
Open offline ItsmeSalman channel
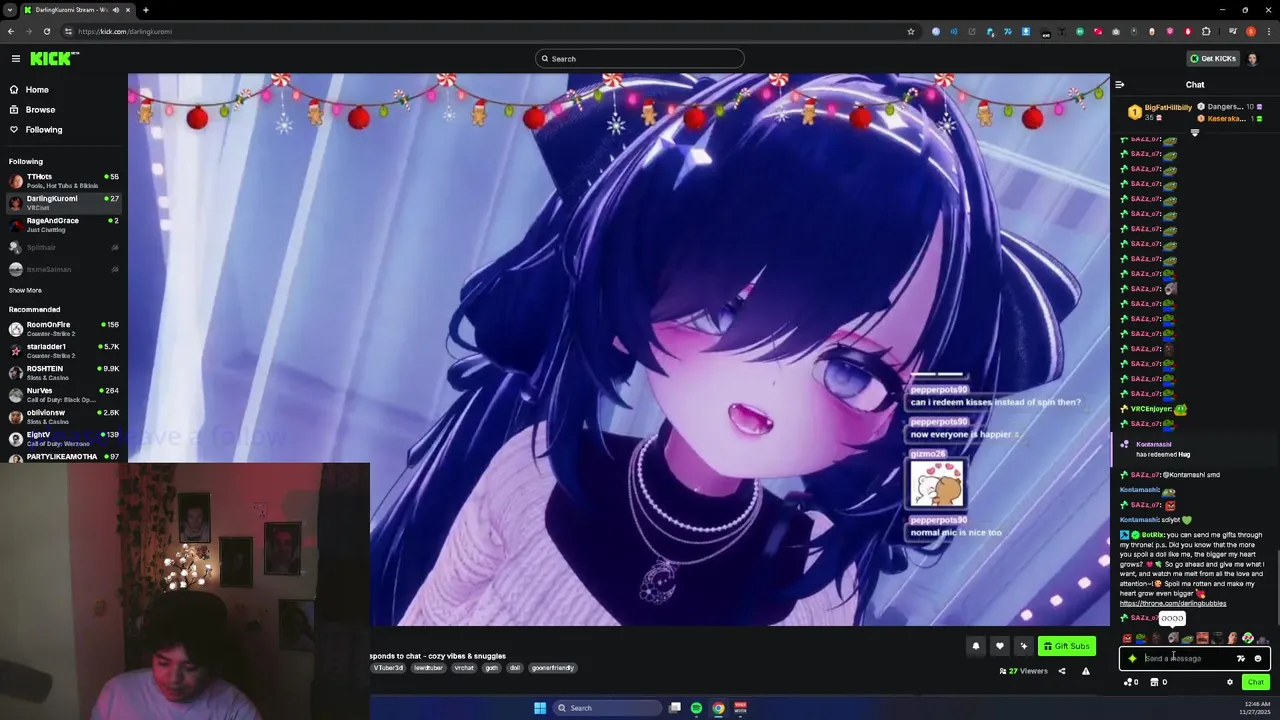(64, 269)
